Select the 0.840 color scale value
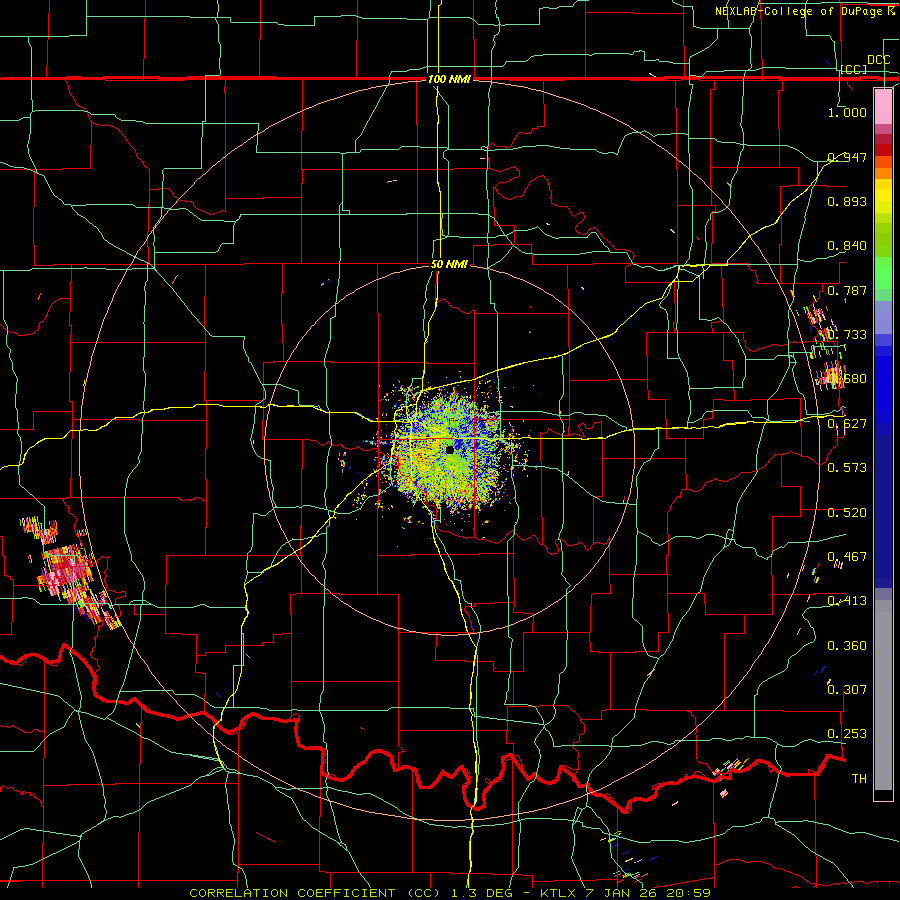Screen dimensions: 900x900 [847, 246]
